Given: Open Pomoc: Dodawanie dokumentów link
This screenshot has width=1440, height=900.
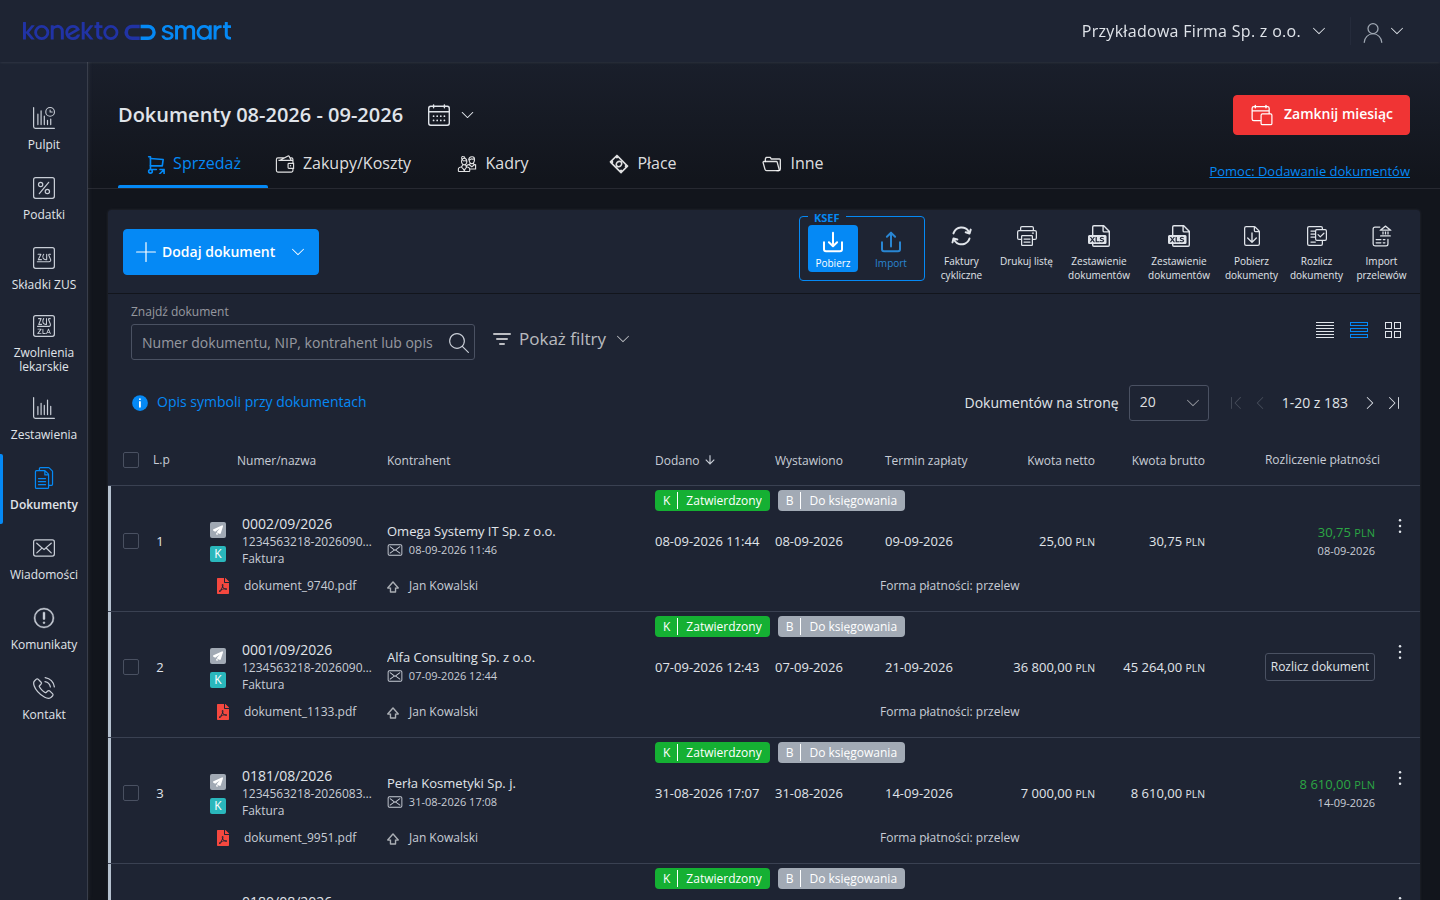Looking at the screenshot, I should pyautogui.click(x=1309, y=171).
